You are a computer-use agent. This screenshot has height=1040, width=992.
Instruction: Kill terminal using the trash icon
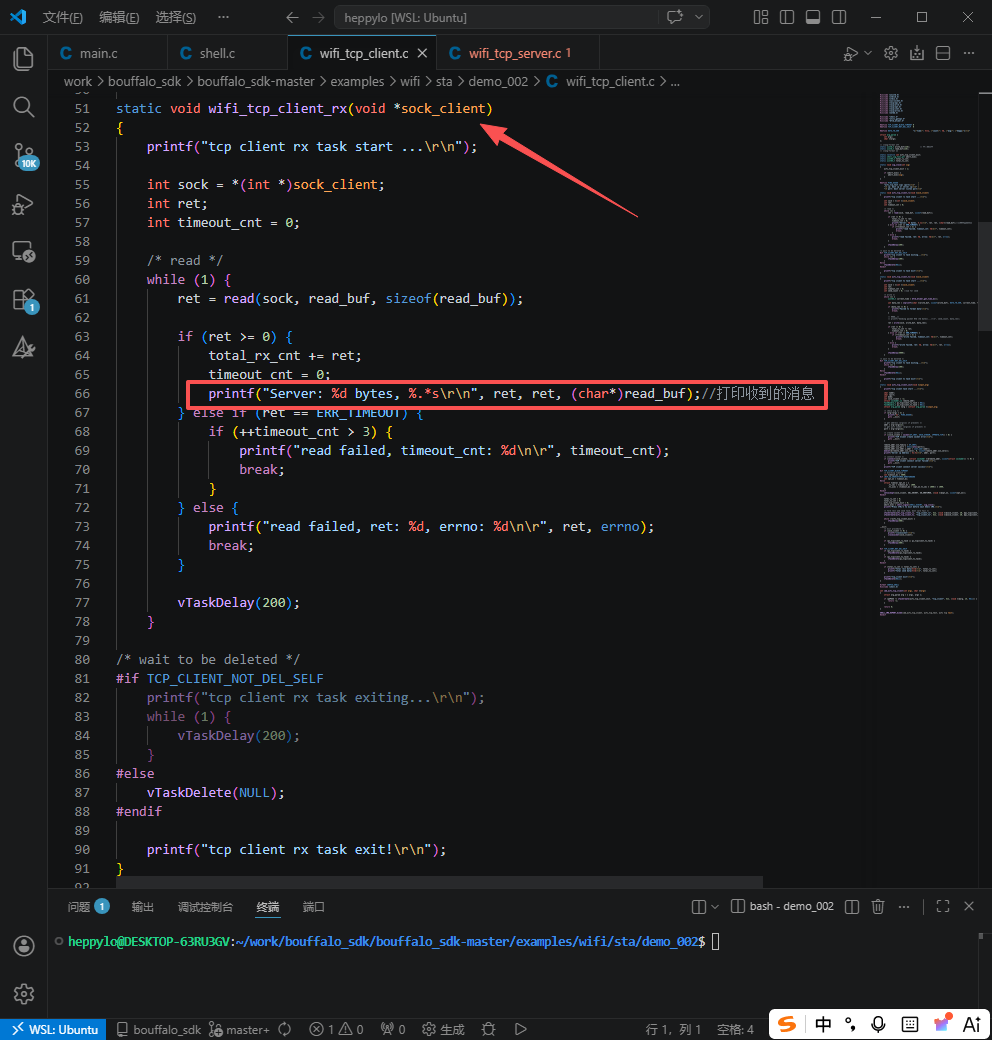(878, 907)
